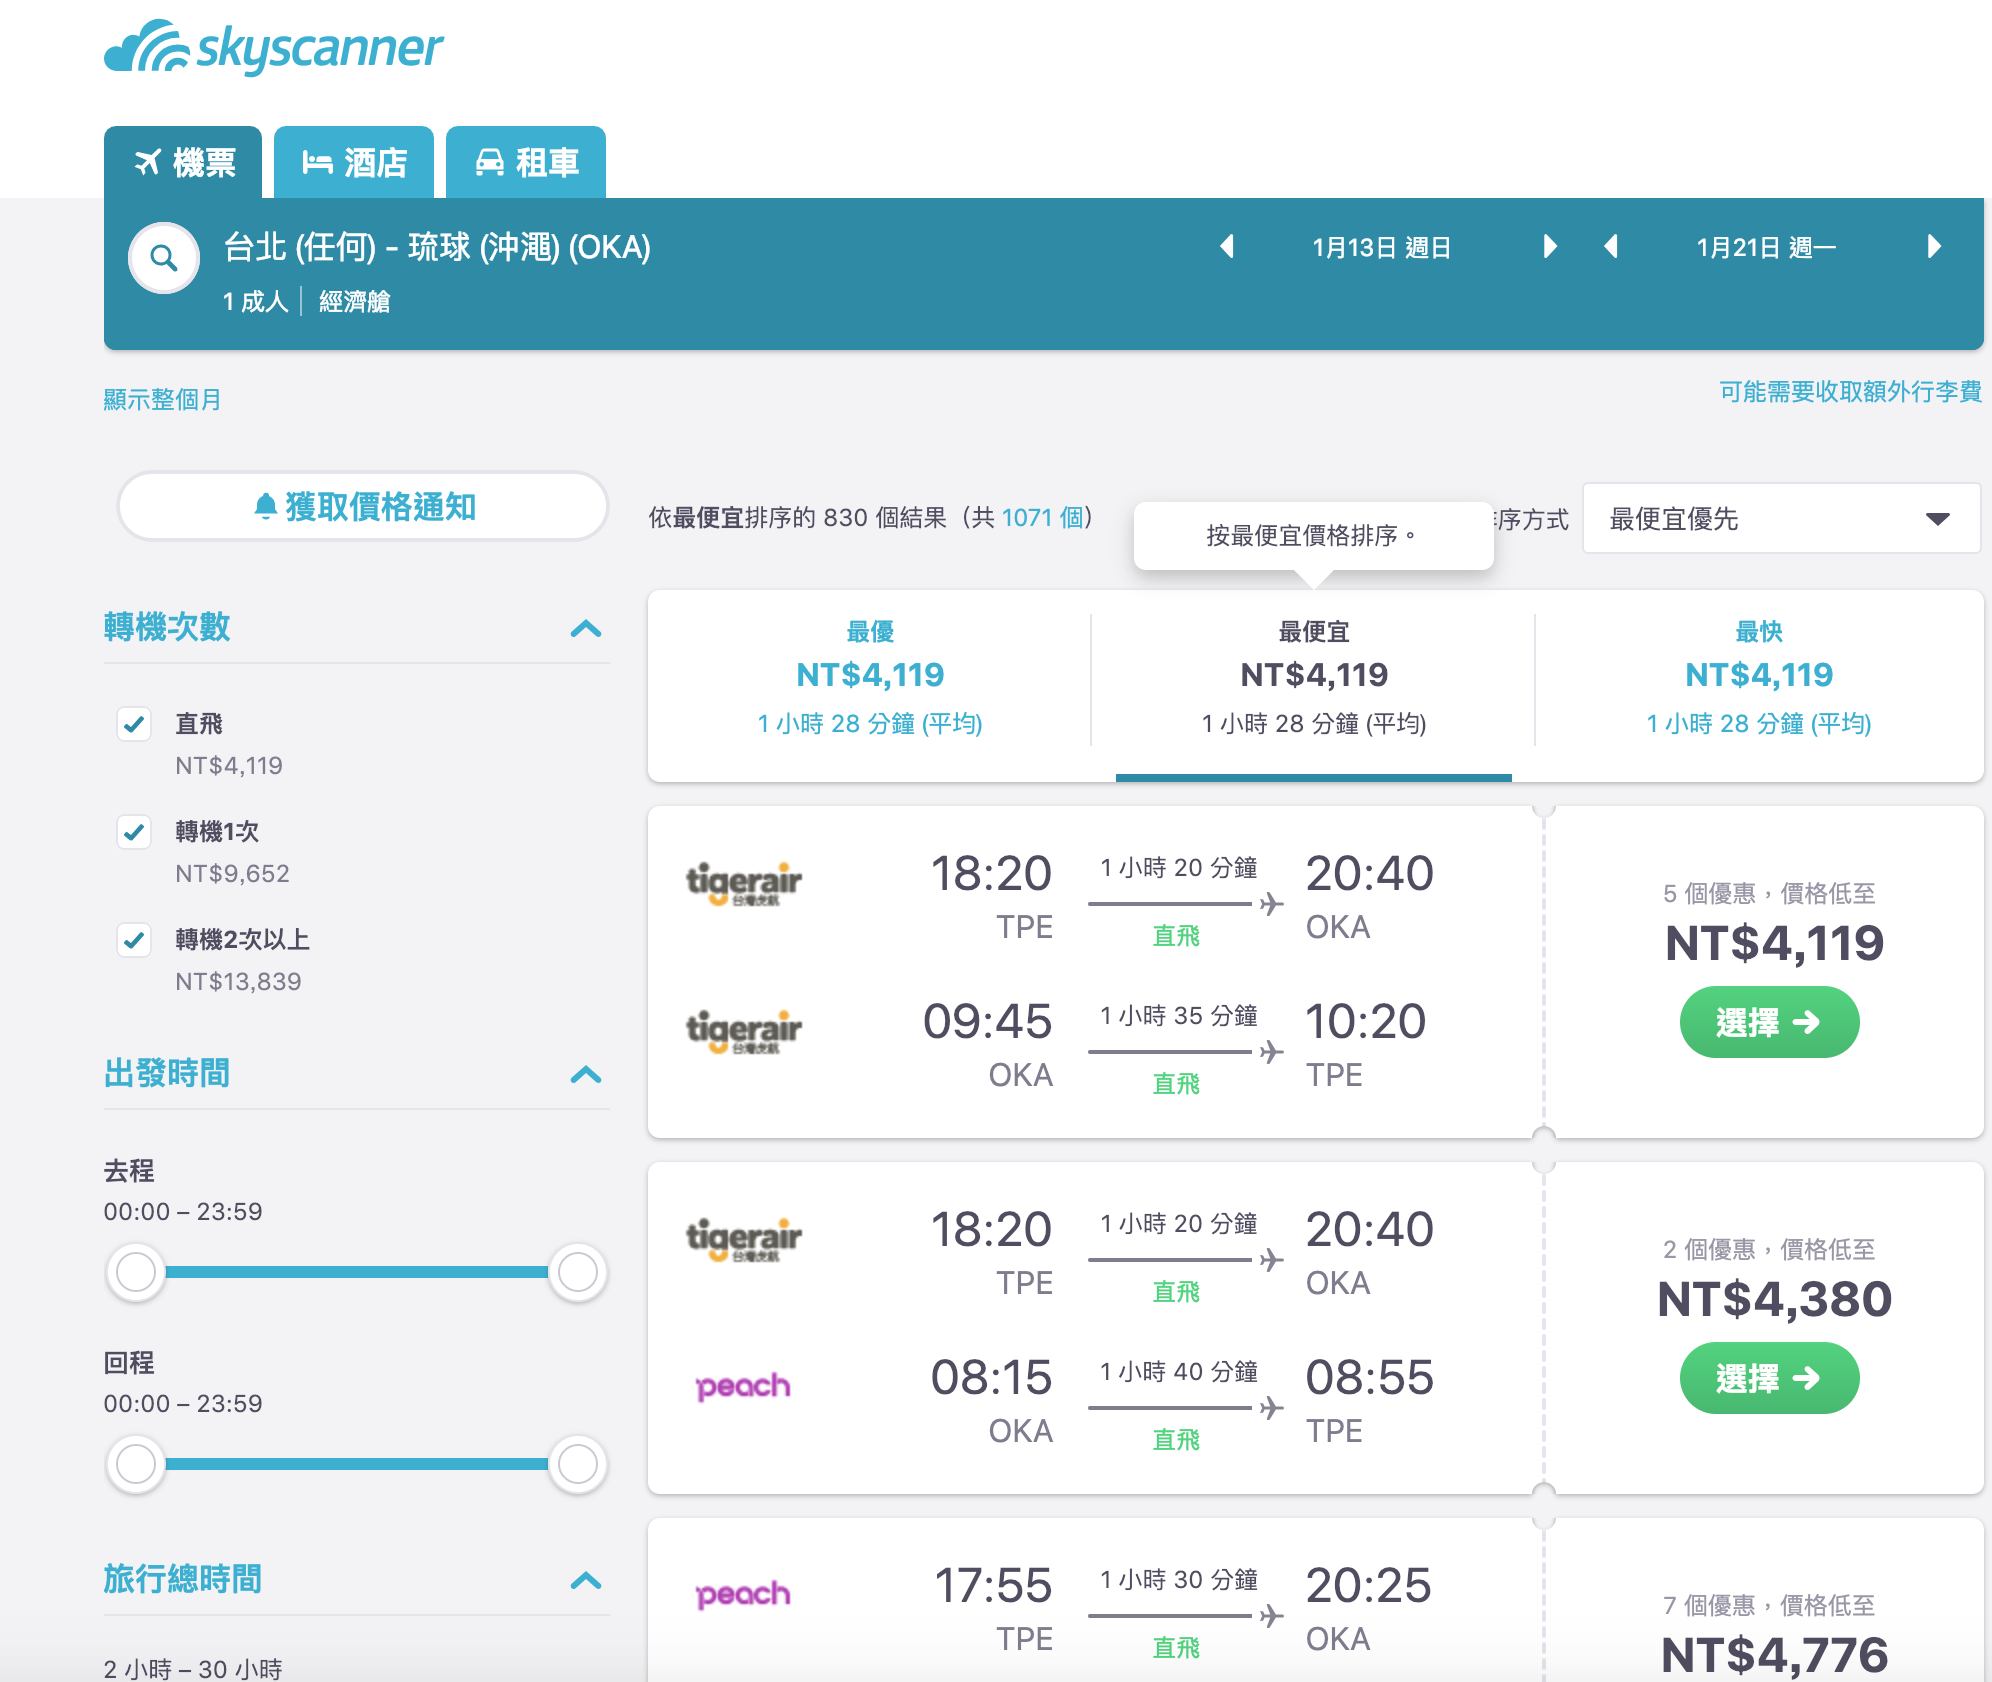Image resolution: width=1992 pixels, height=1682 pixels.
Task: Toggle the 轉機1次 one-stop checkbox
Action: coord(134,832)
